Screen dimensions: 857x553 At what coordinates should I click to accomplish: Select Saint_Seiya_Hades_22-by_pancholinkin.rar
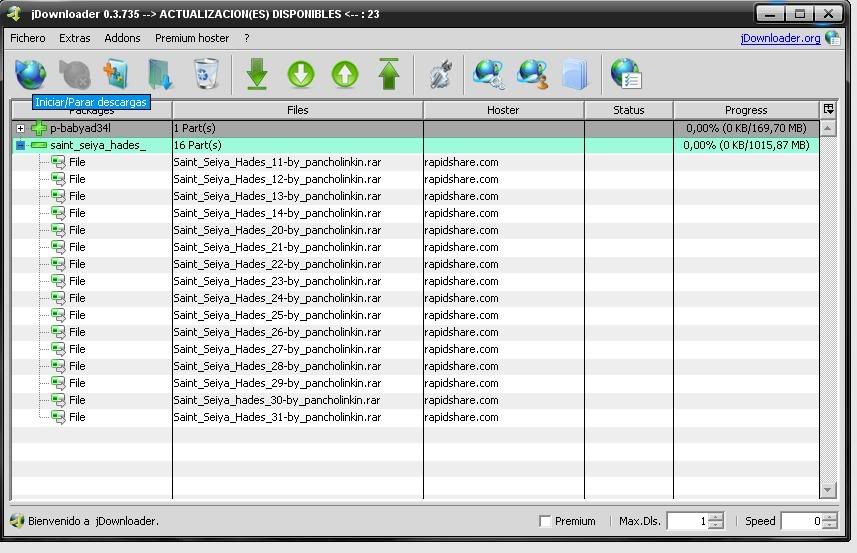[277, 264]
